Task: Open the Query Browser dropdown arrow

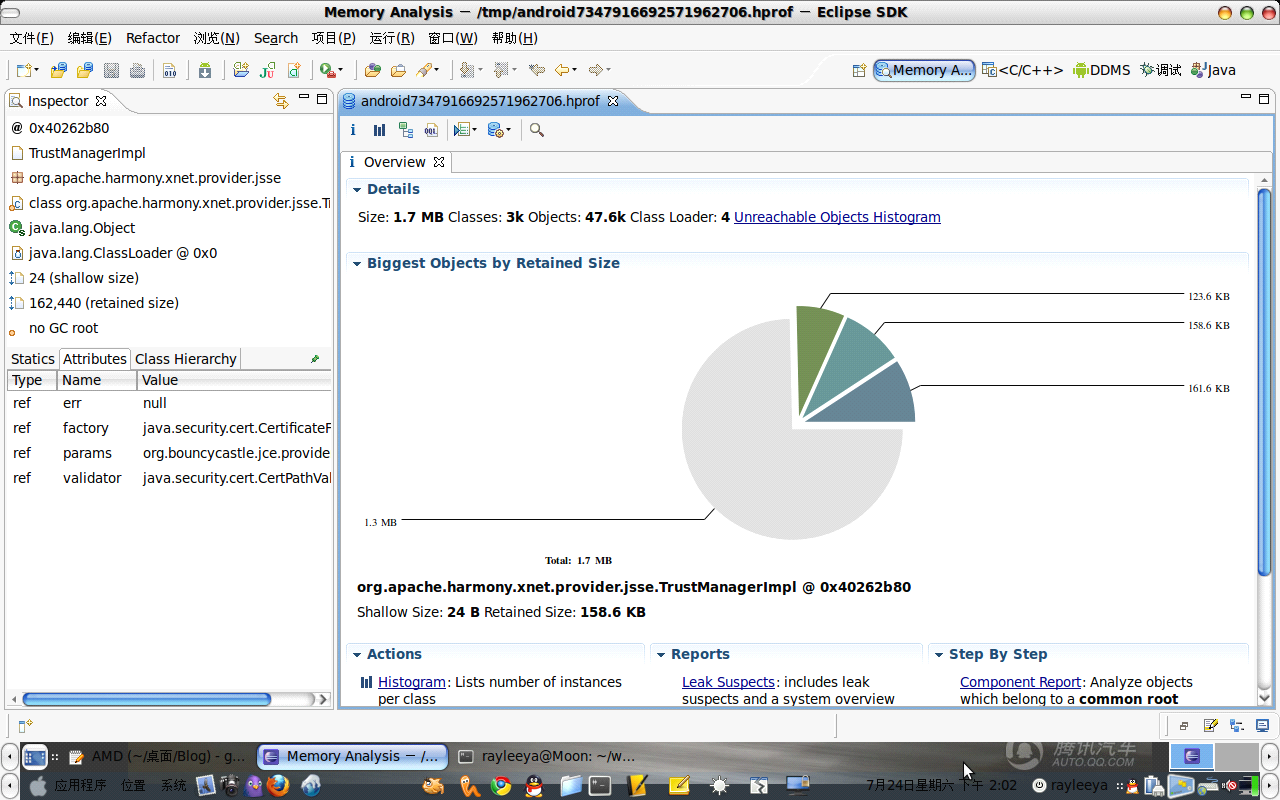Action: (x=474, y=130)
